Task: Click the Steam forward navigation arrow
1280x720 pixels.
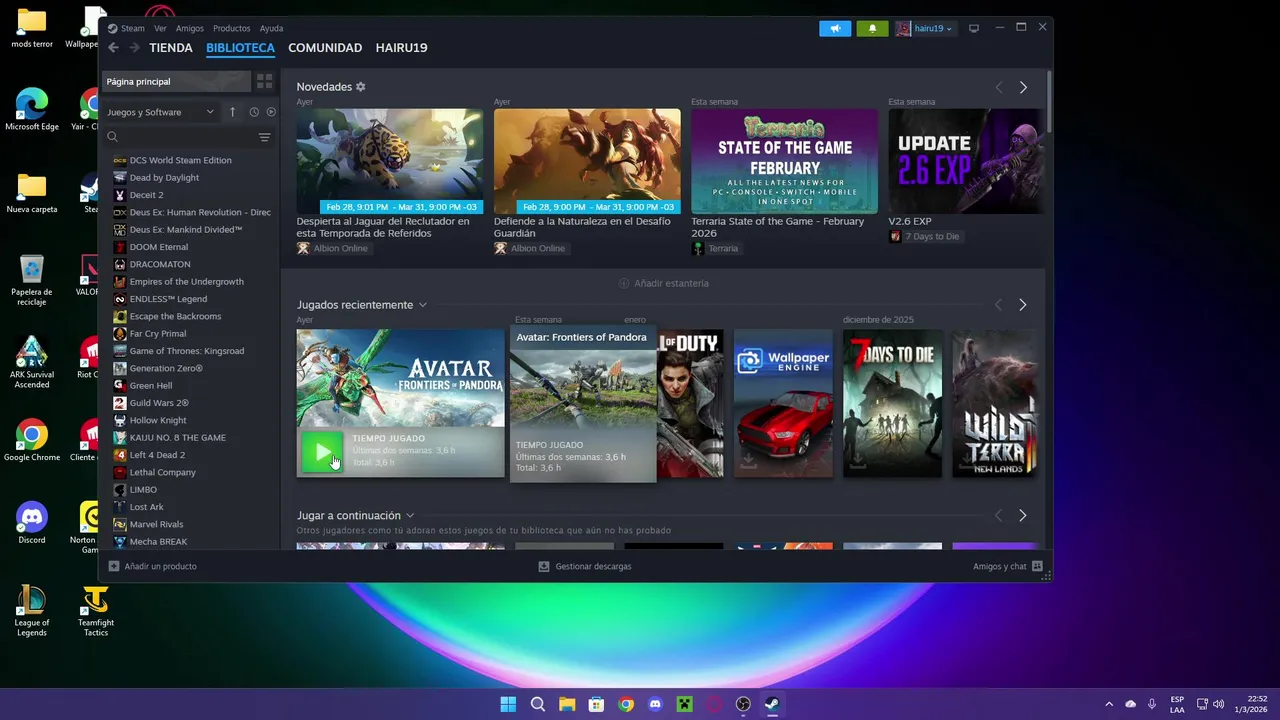Action: click(133, 48)
